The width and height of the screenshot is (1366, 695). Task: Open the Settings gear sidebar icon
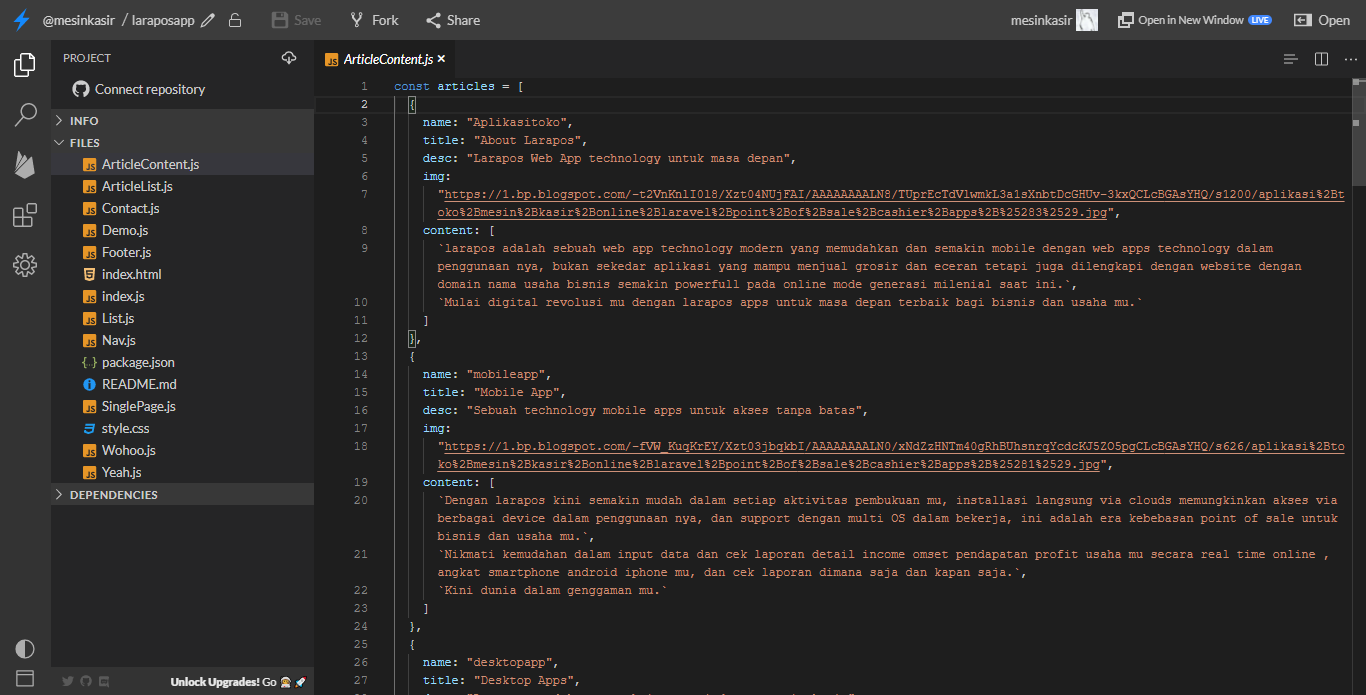coord(25,265)
